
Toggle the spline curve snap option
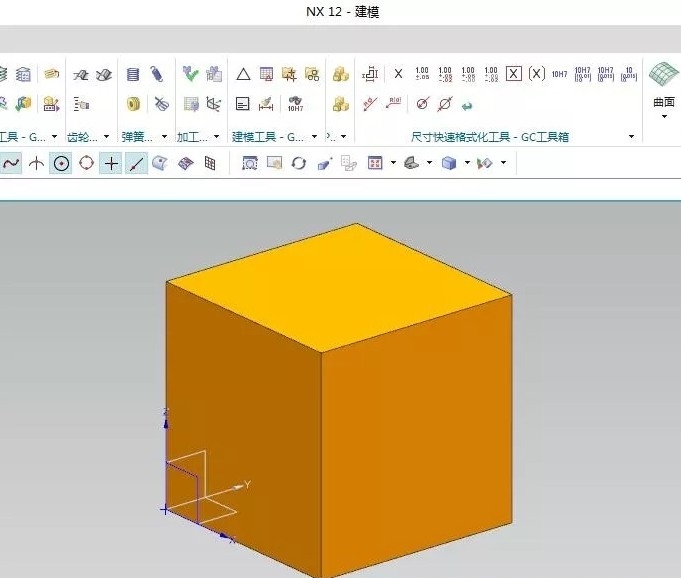(11, 163)
